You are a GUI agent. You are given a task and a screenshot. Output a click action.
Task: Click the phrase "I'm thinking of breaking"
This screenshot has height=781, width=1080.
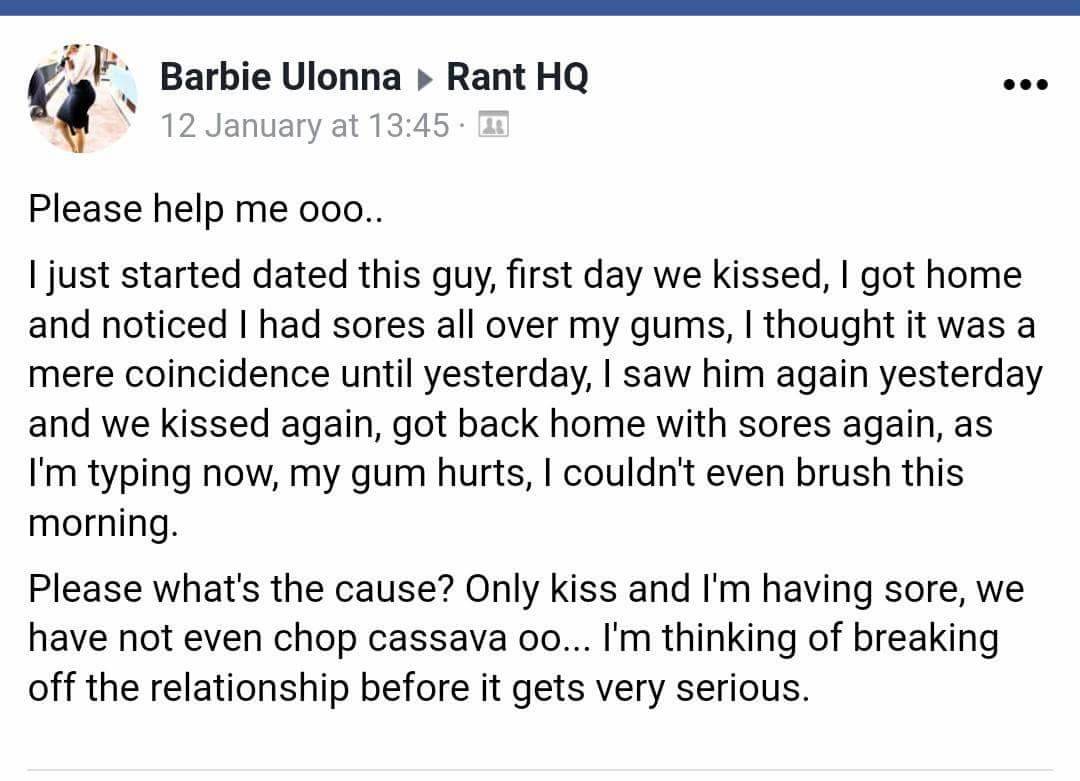coord(800,638)
